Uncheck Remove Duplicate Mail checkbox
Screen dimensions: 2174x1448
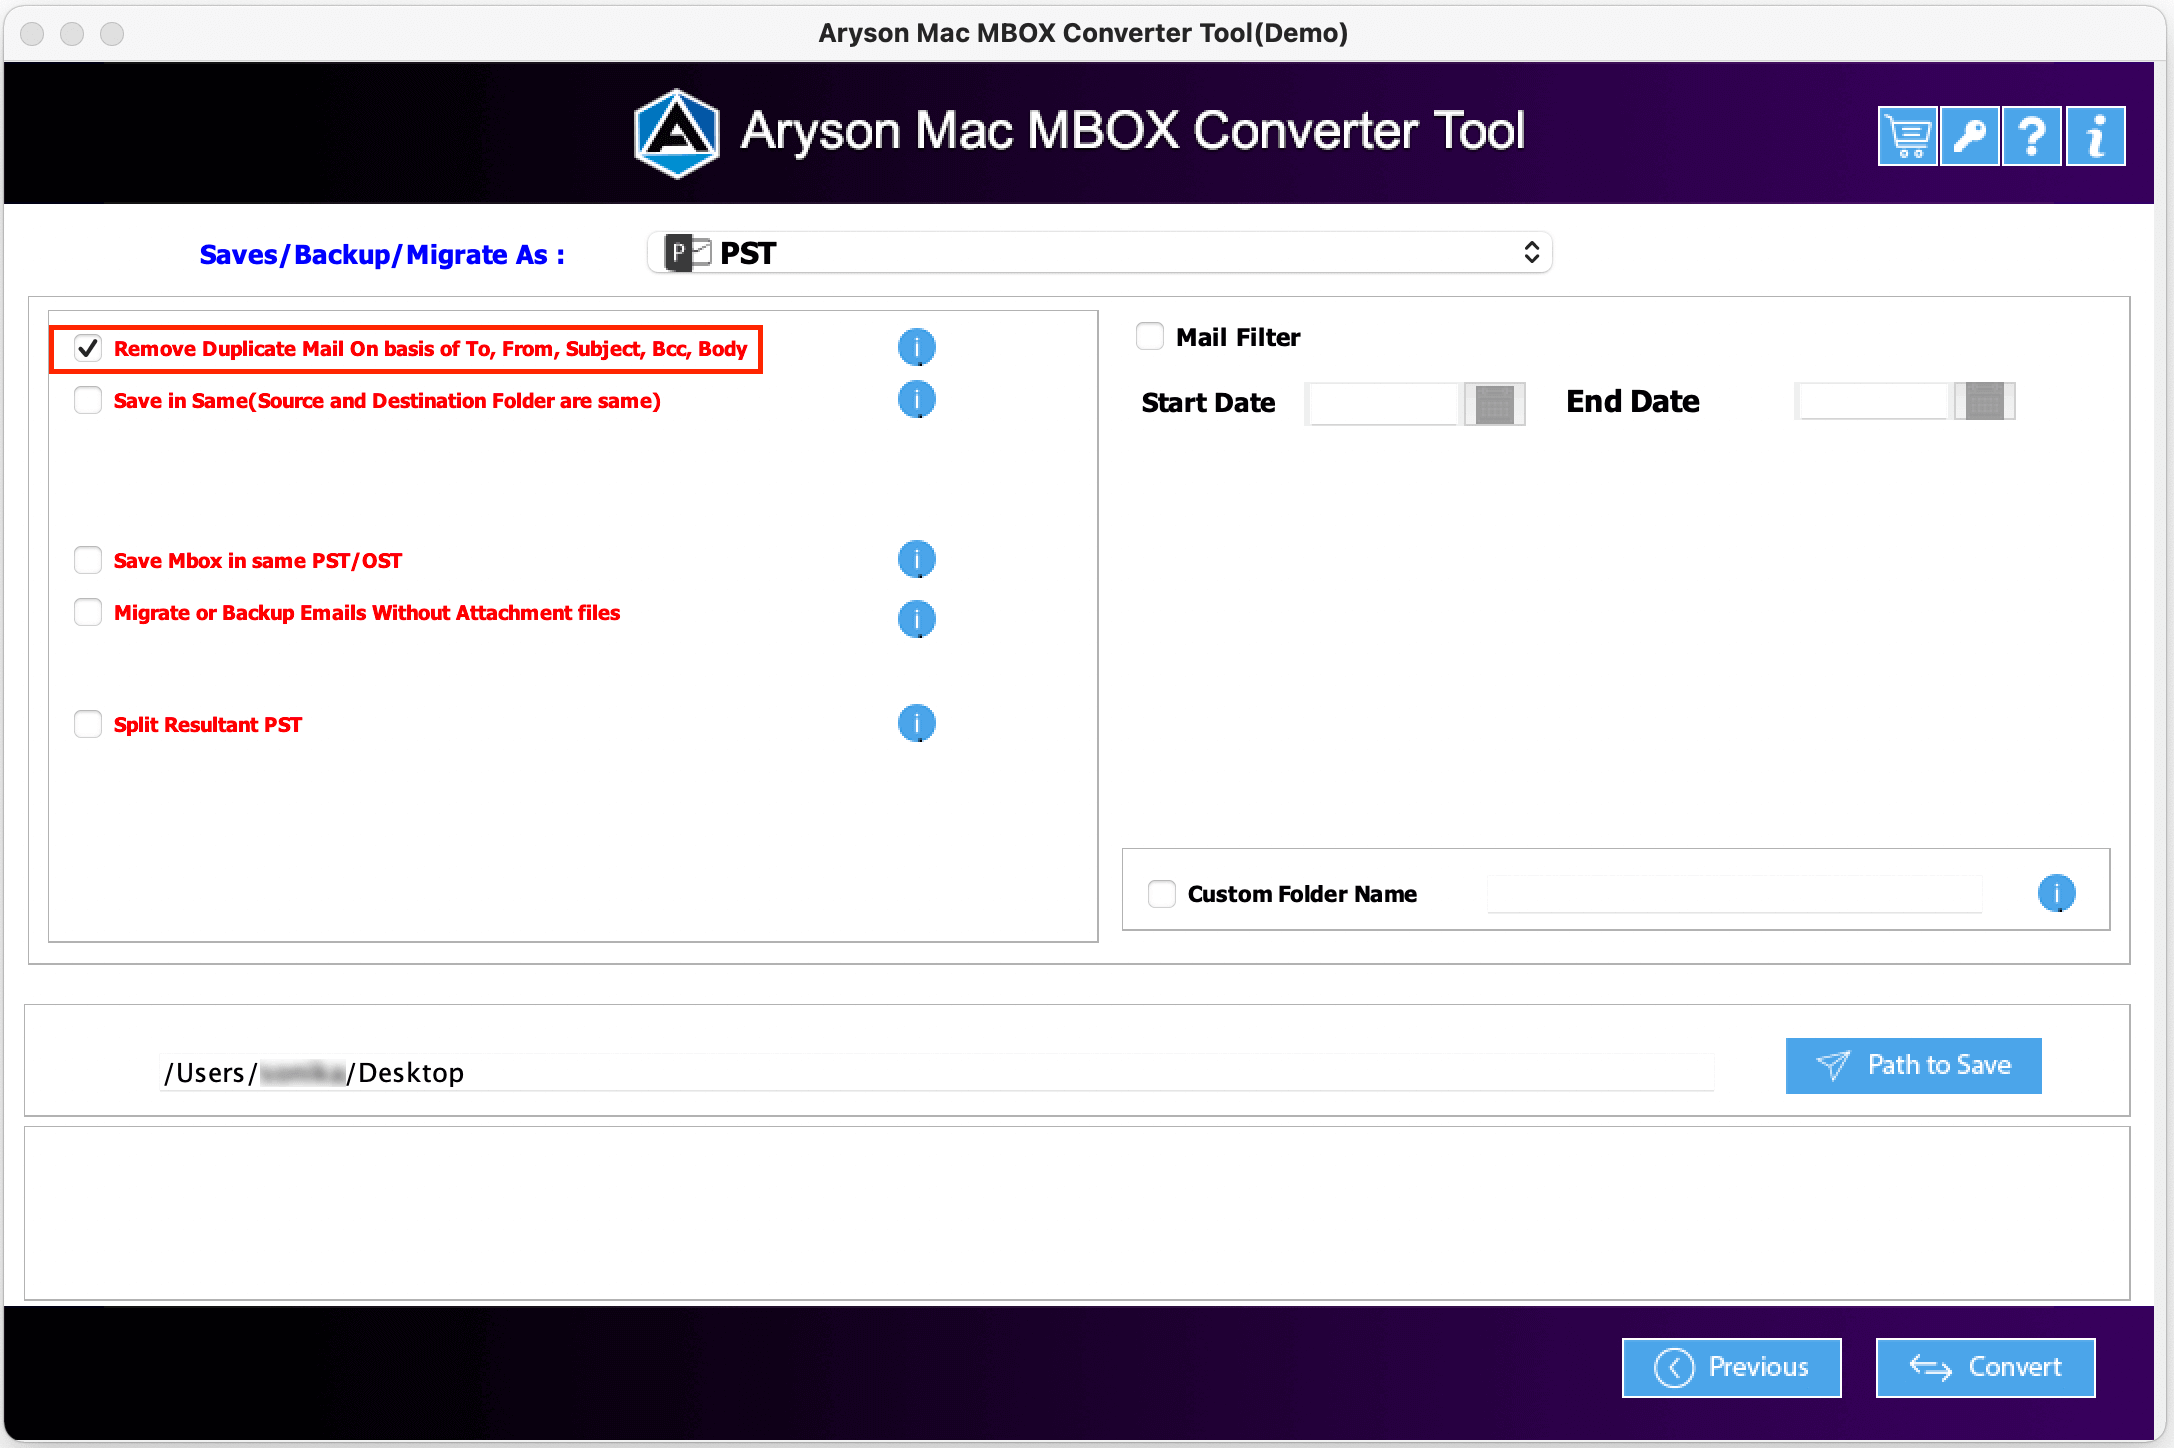88,348
